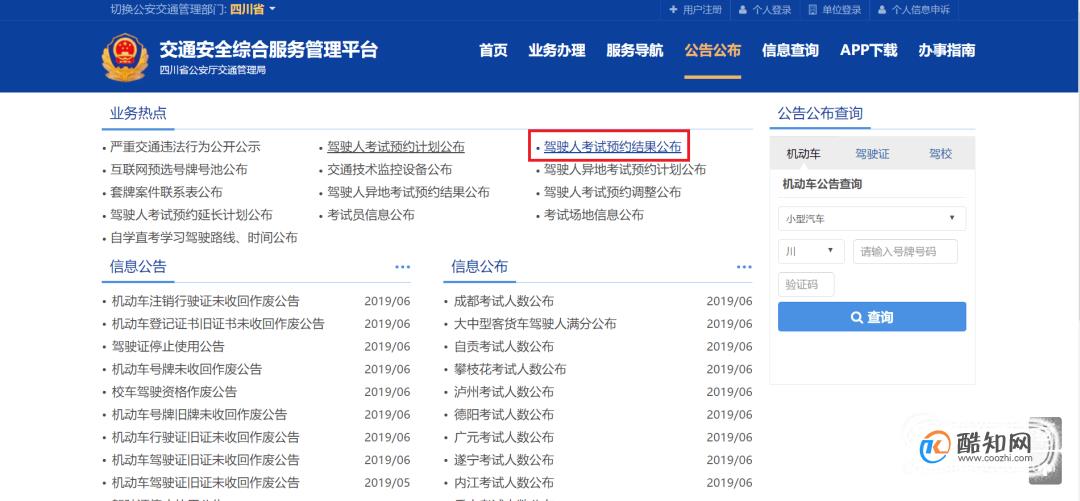
Task: Go to 首页 navigation item
Action: [x=493, y=50]
